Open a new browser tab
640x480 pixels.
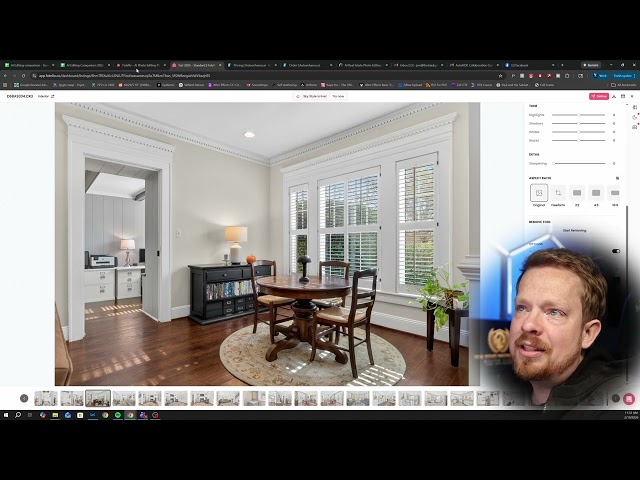tap(562, 65)
